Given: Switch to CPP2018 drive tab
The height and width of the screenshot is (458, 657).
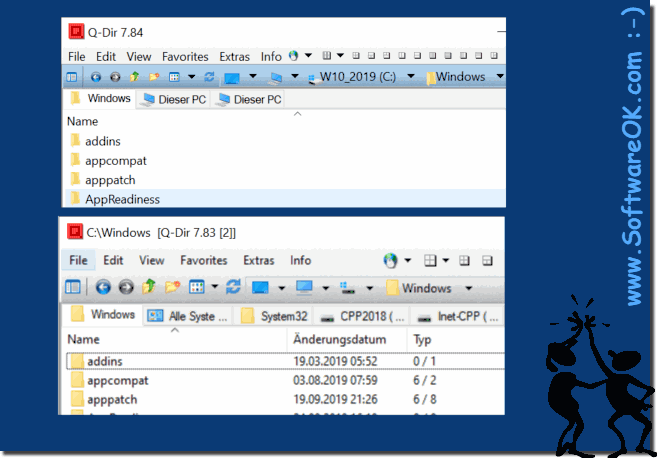Looking at the screenshot, I should click(362, 316).
